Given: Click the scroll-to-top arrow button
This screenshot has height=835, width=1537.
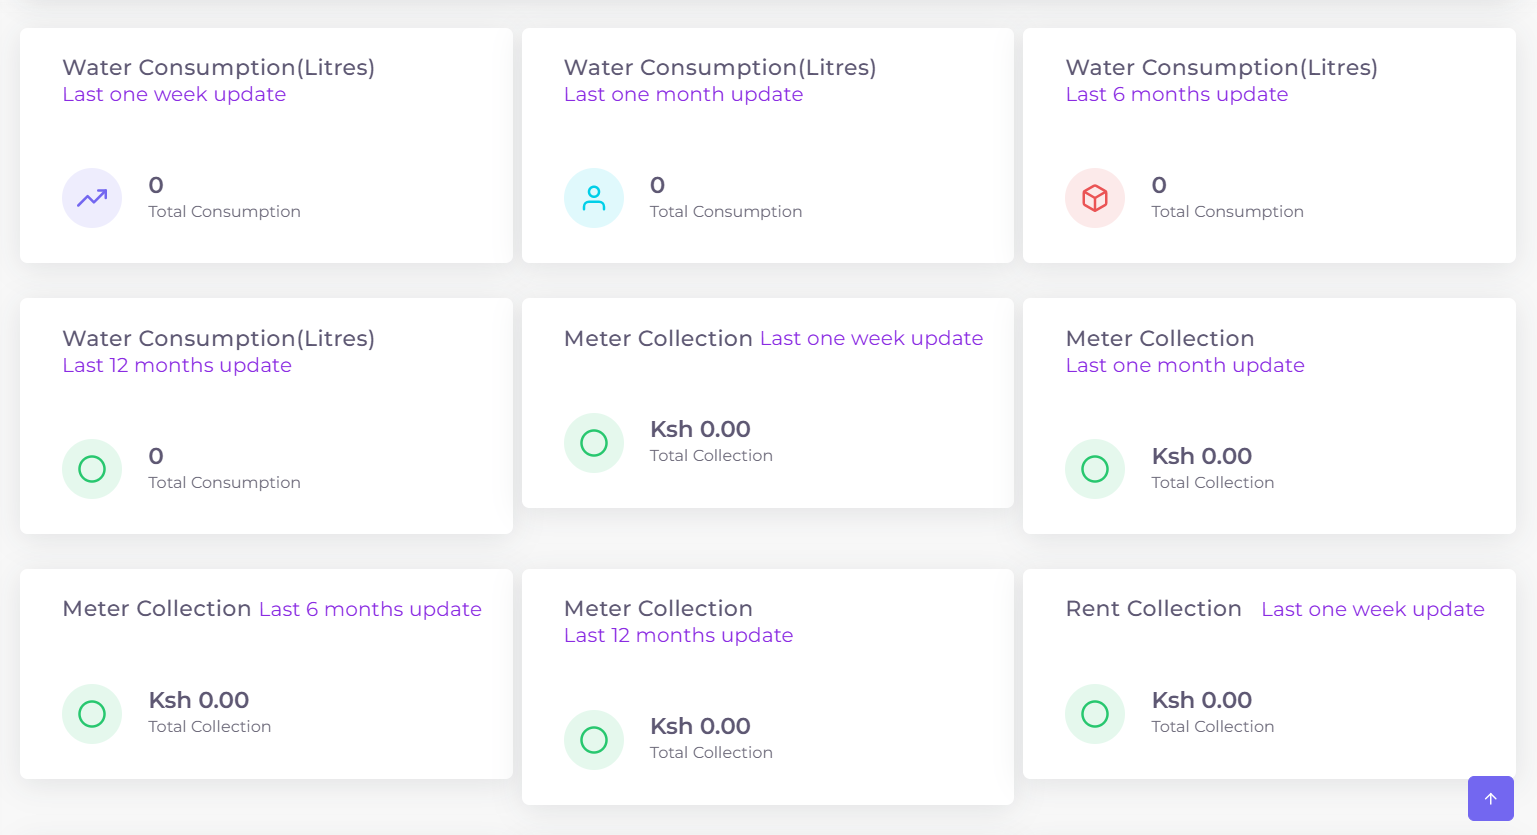Looking at the screenshot, I should 1490,798.
